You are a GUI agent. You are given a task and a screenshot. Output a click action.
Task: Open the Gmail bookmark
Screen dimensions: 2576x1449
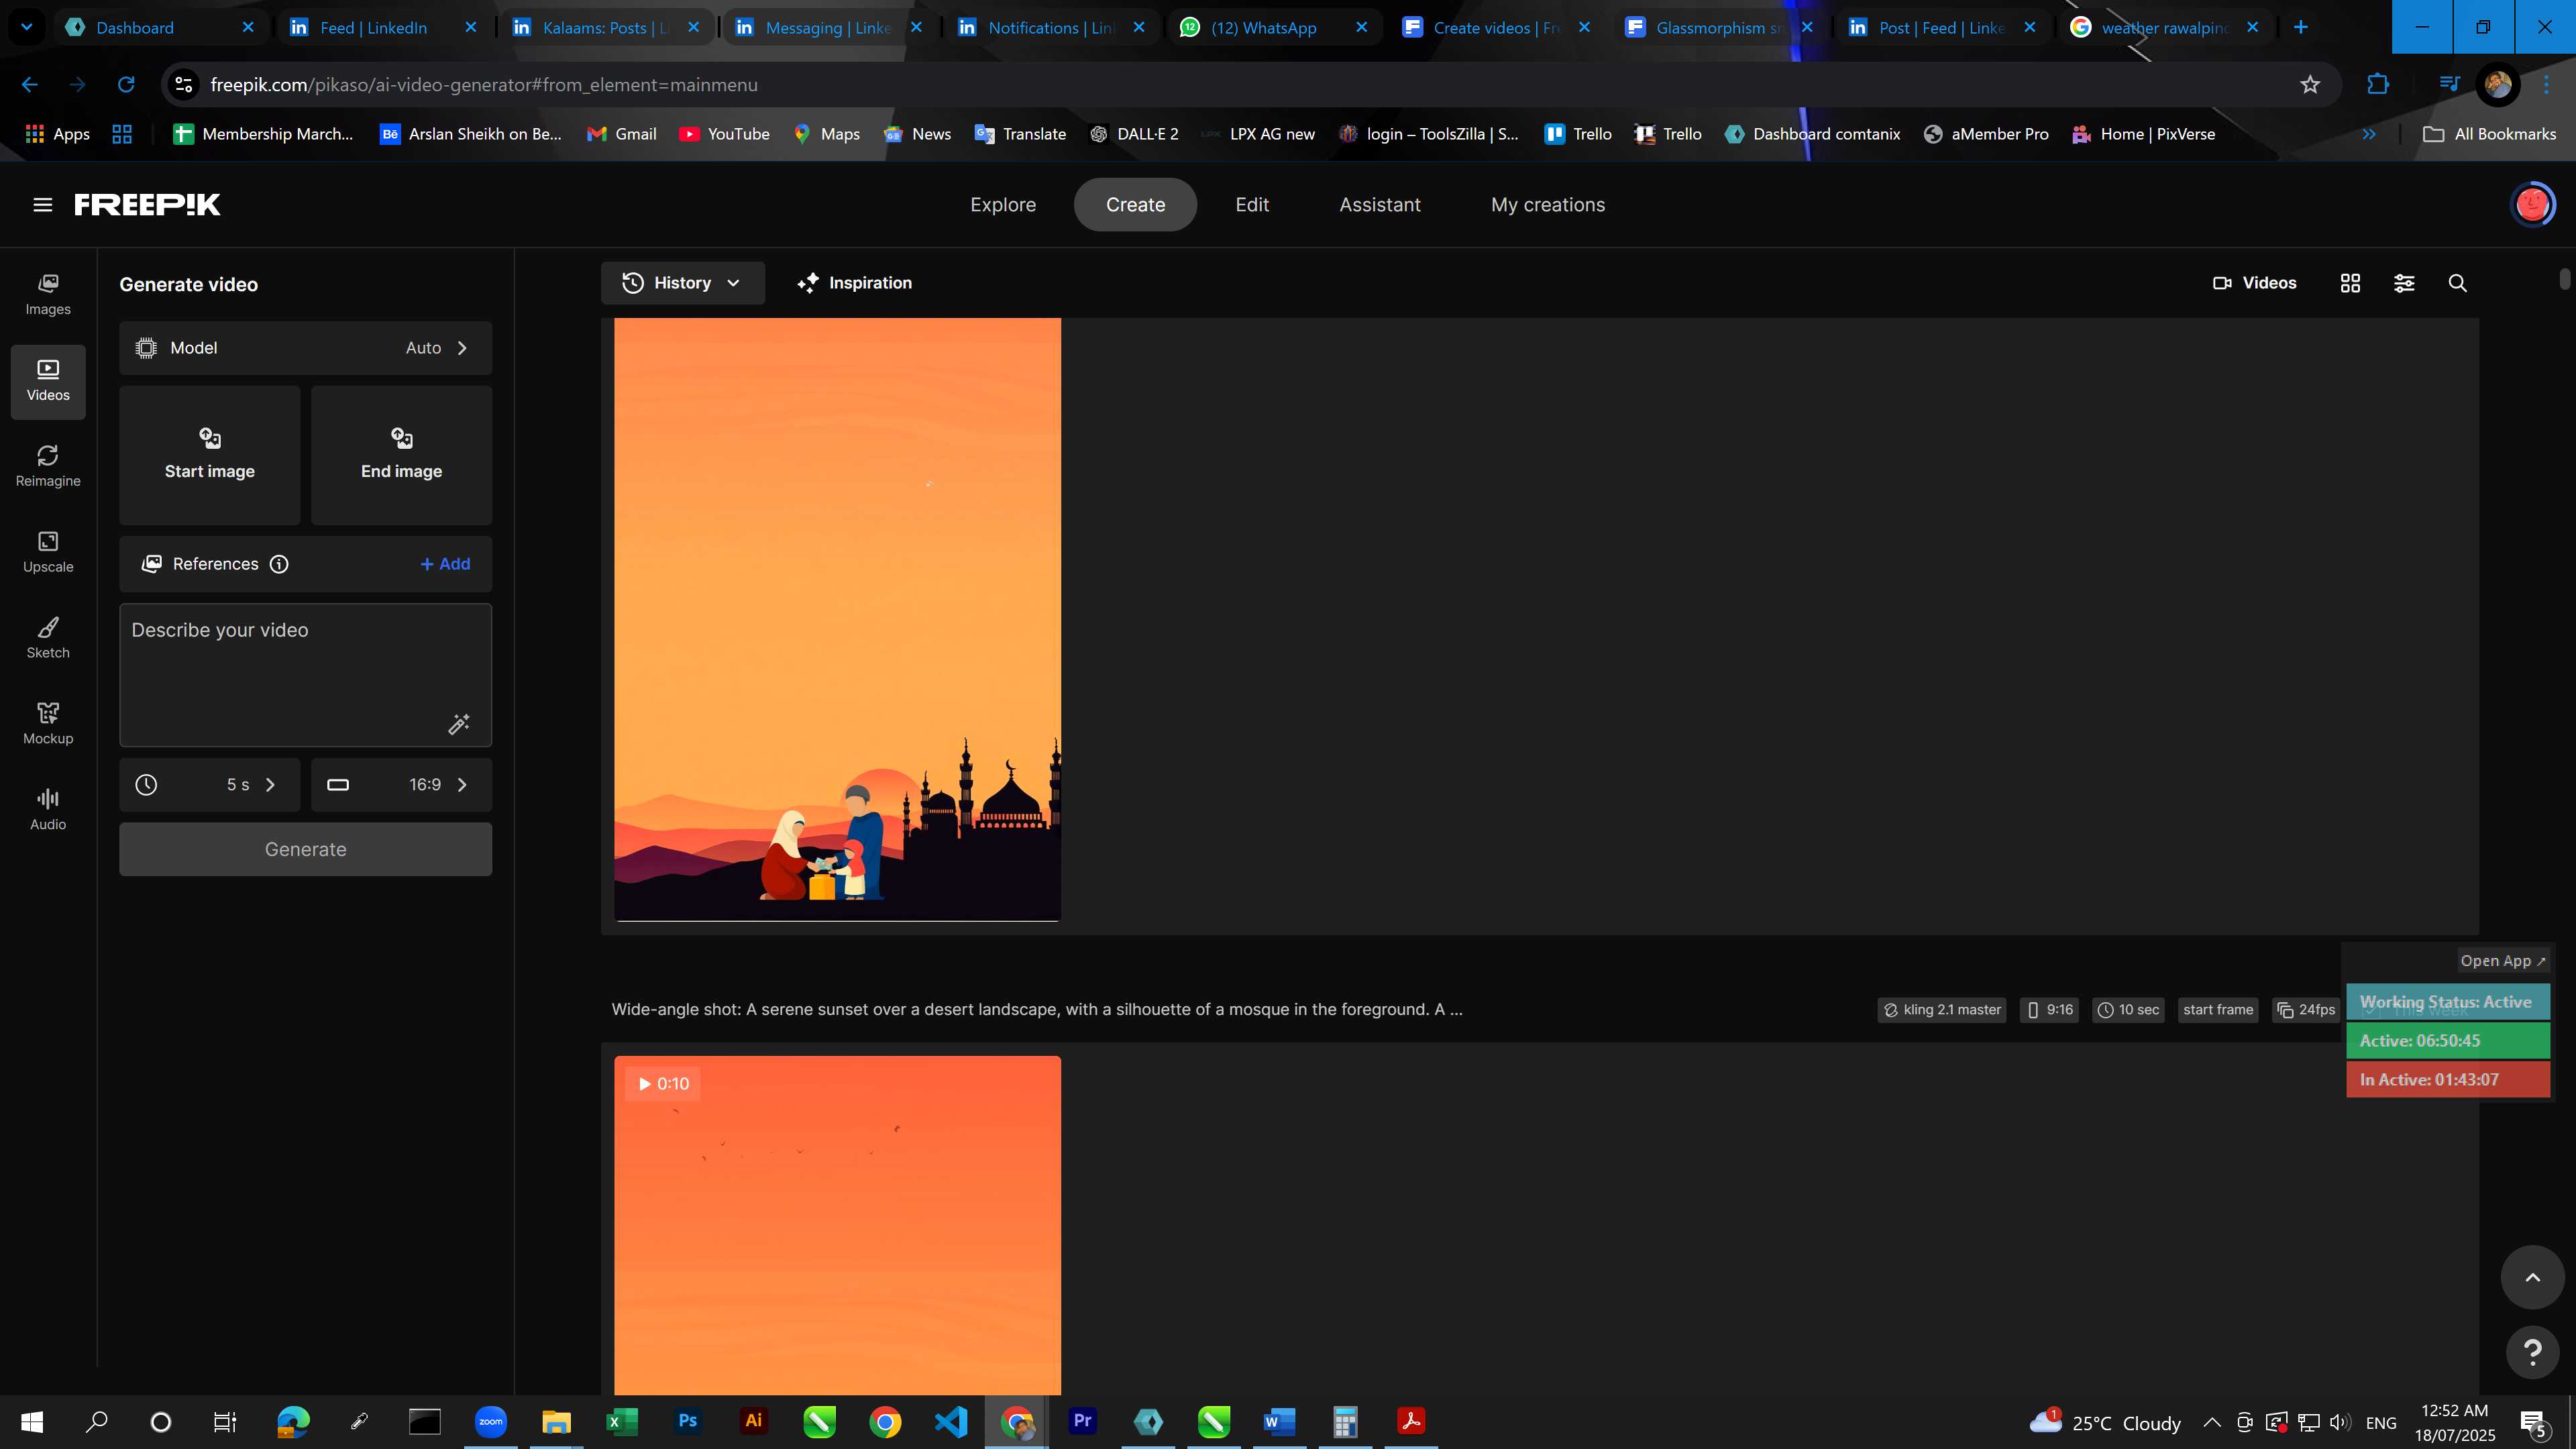pos(621,134)
